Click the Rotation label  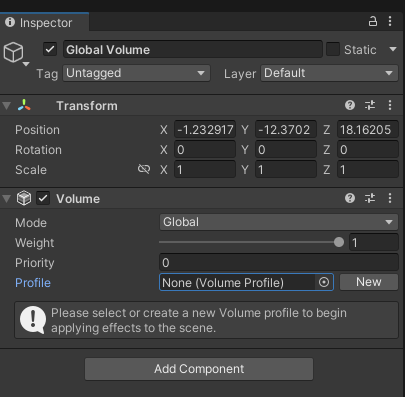pyautogui.click(x=38, y=150)
